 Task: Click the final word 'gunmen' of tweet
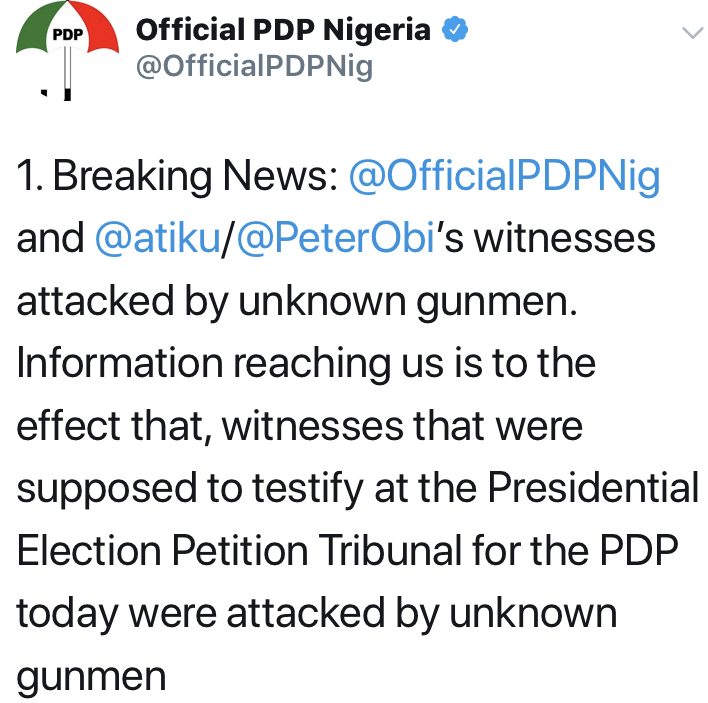point(91,678)
